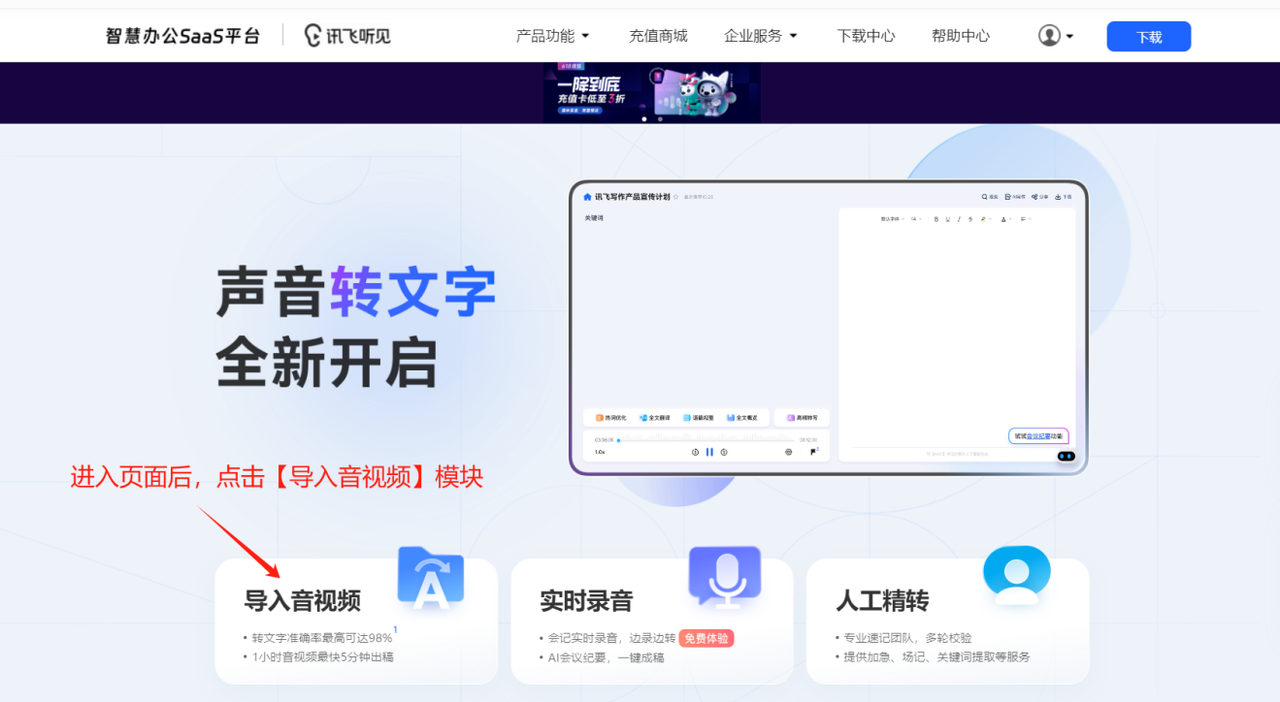Open the account dropdown arrow
Image resolution: width=1280 pixels, height=702 pixels.
click(1070, 36)
